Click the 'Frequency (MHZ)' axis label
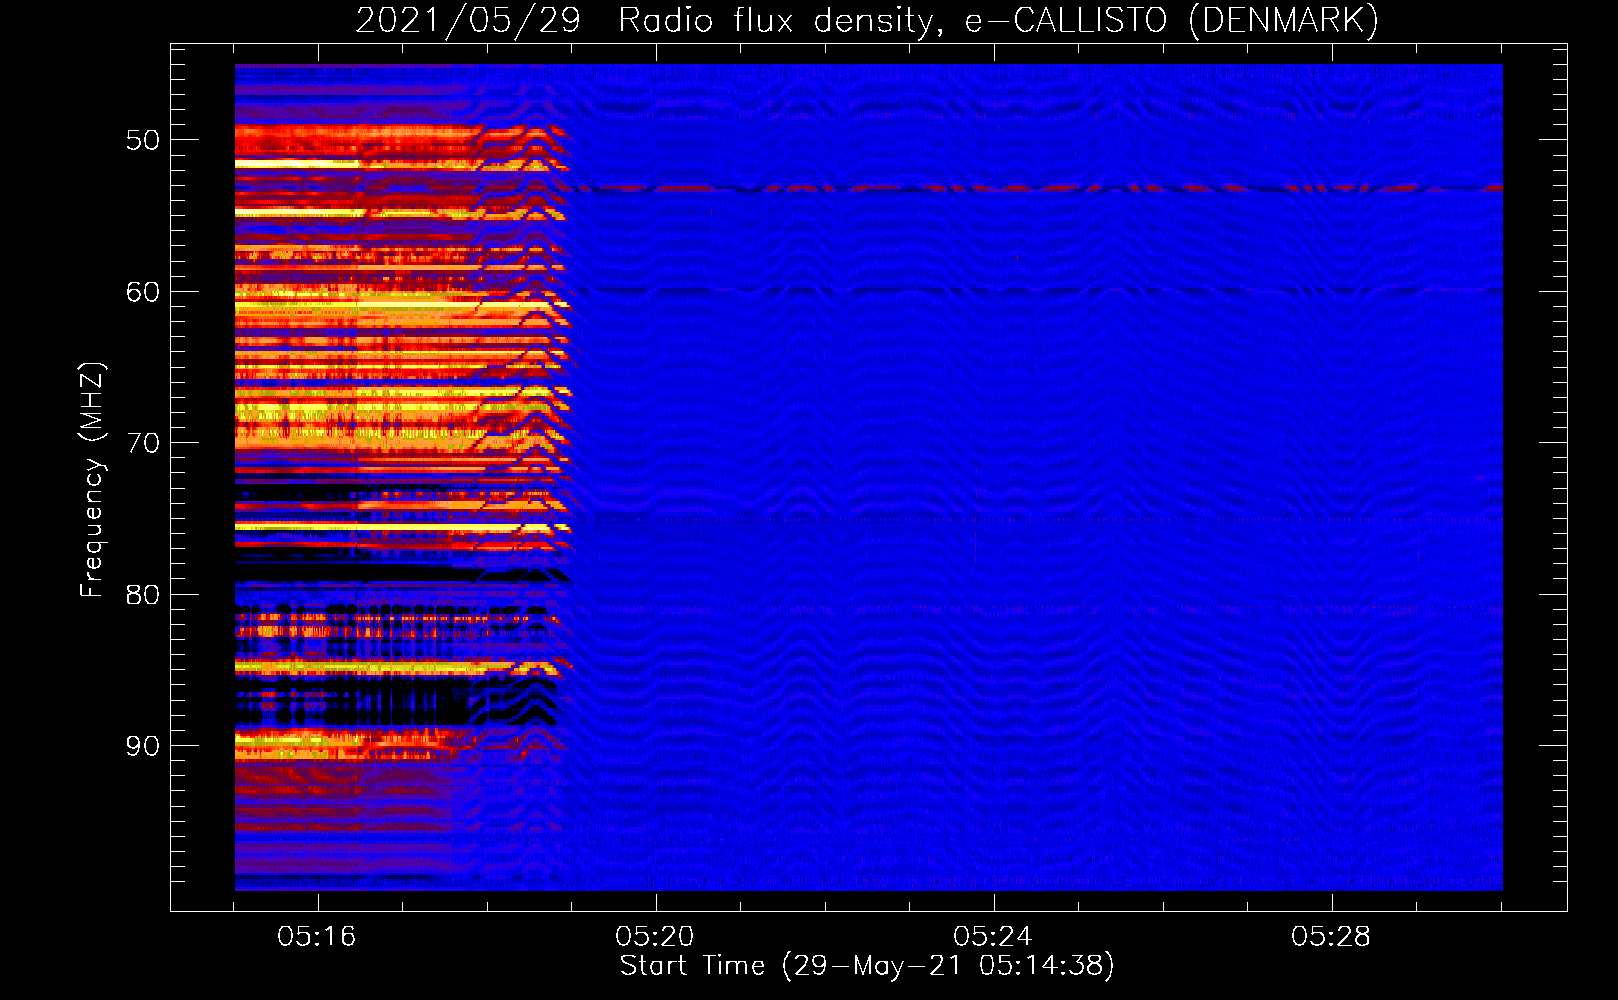Screen dimensions: 1618x1000 pyautogui.click(x=91, y=480)
